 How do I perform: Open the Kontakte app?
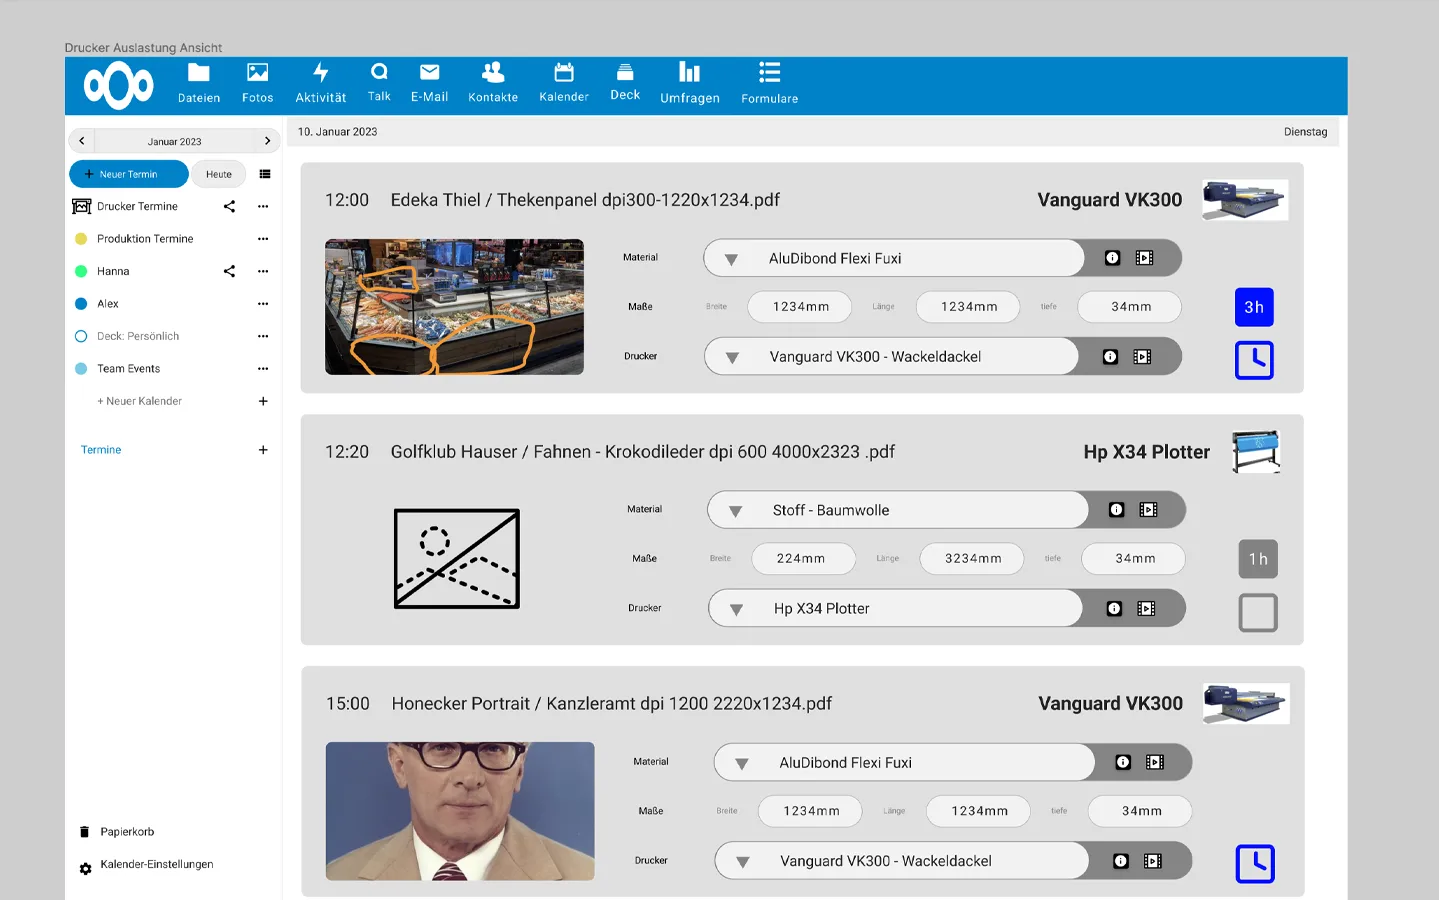click(x=493, y=83)
